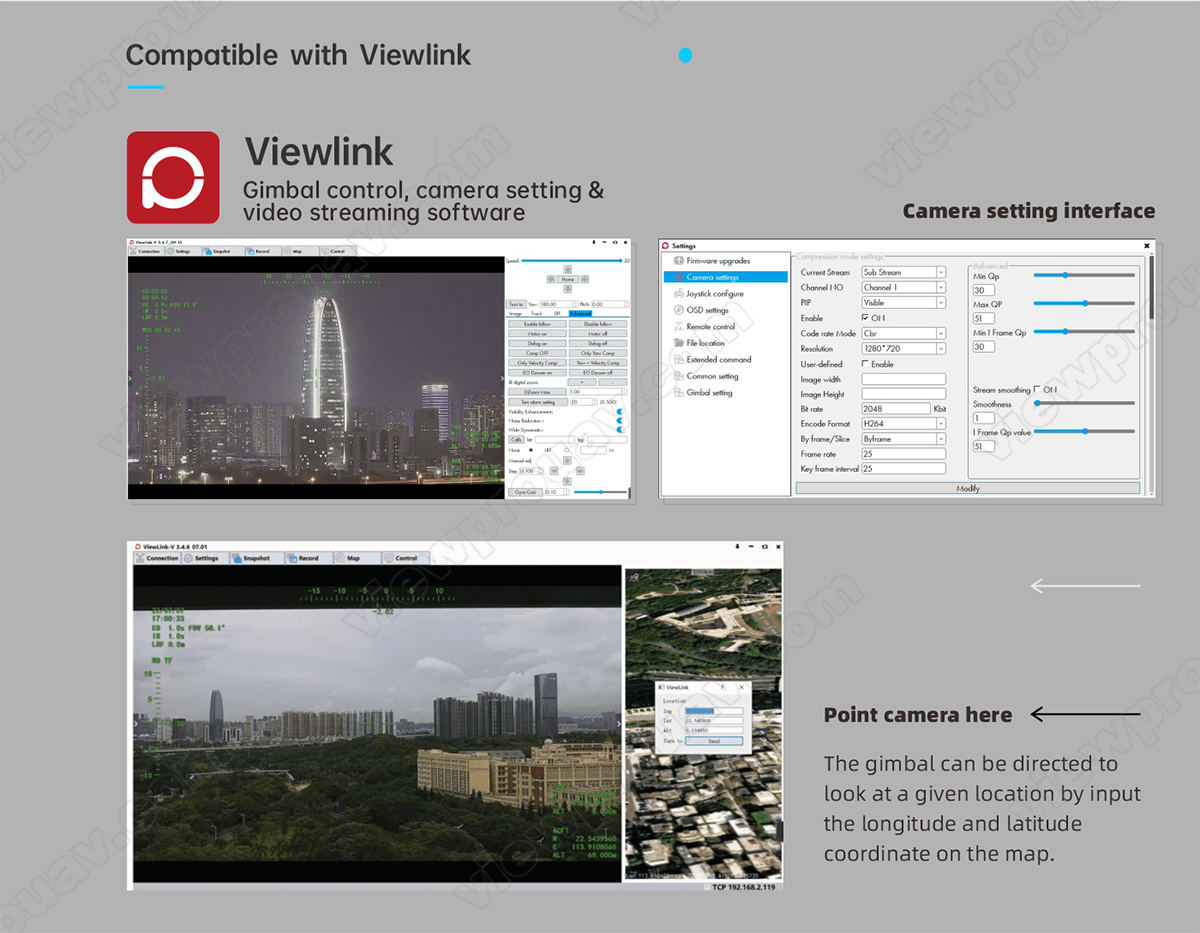Click the Send button in the location dialog
Image resolution: width=1200 pixels, height=933 pixels.
(x=713, y=741)
